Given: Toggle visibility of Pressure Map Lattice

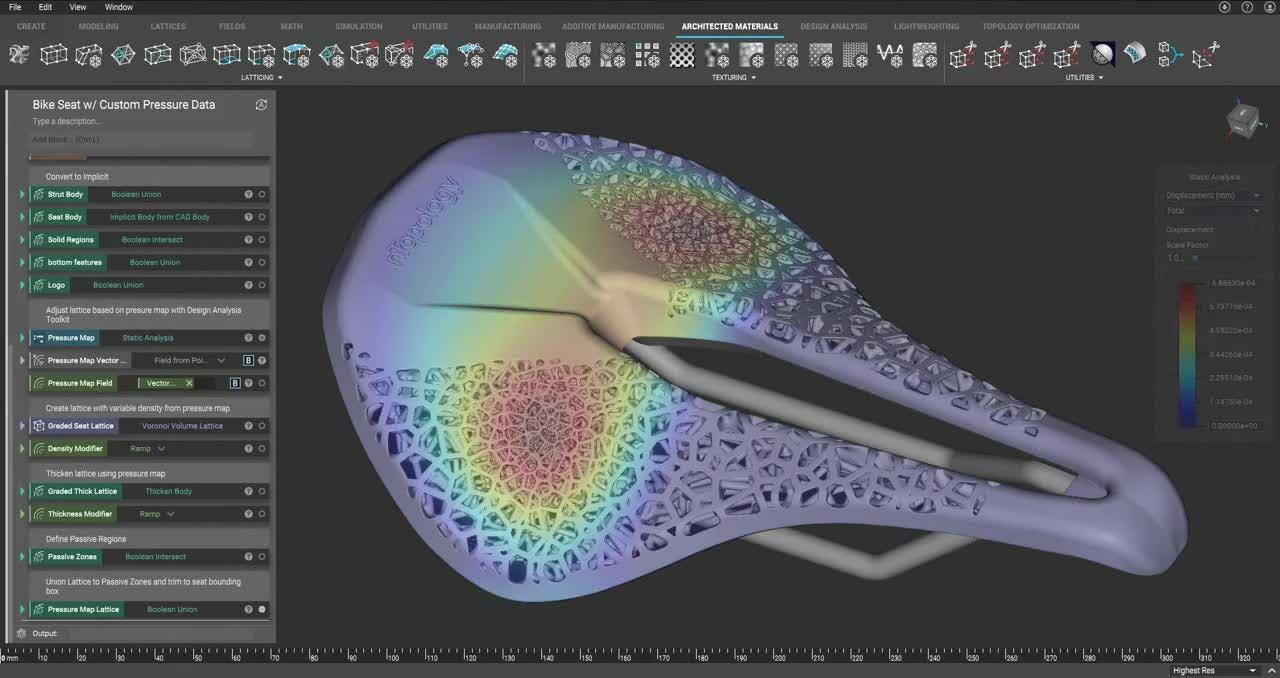Looking at the screenshot, I should pos(262,609).
